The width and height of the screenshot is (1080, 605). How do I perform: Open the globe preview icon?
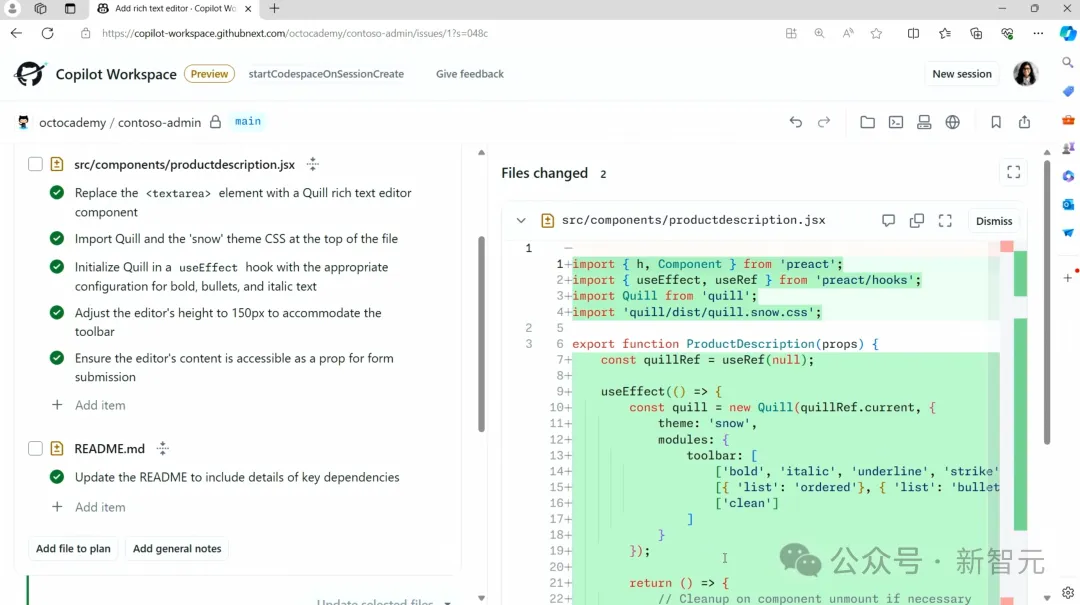(x=953, y=122)
